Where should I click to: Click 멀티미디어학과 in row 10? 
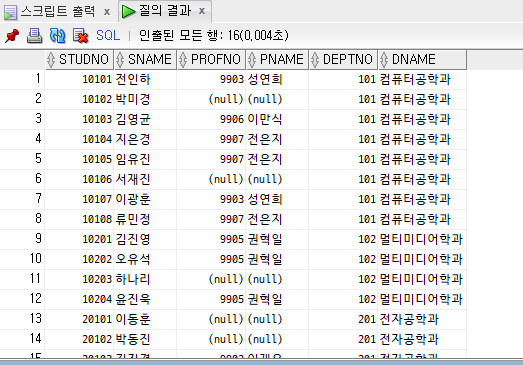[421, 260]
